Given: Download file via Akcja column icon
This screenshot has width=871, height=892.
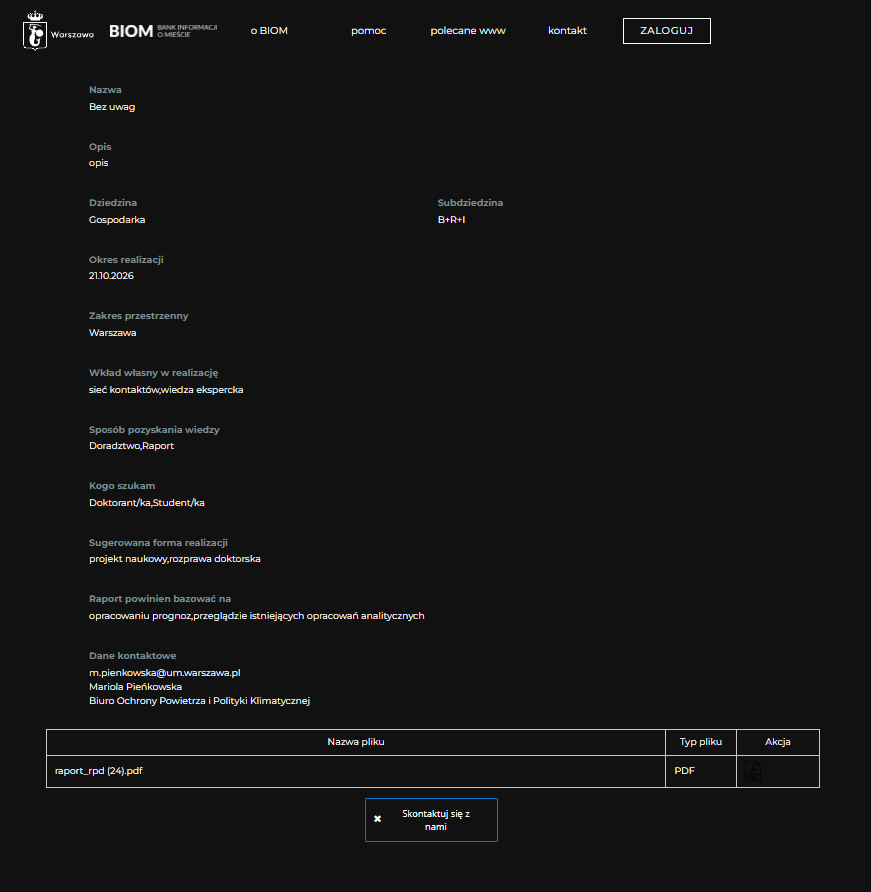Looking at the screenshot, I should 753,771.
